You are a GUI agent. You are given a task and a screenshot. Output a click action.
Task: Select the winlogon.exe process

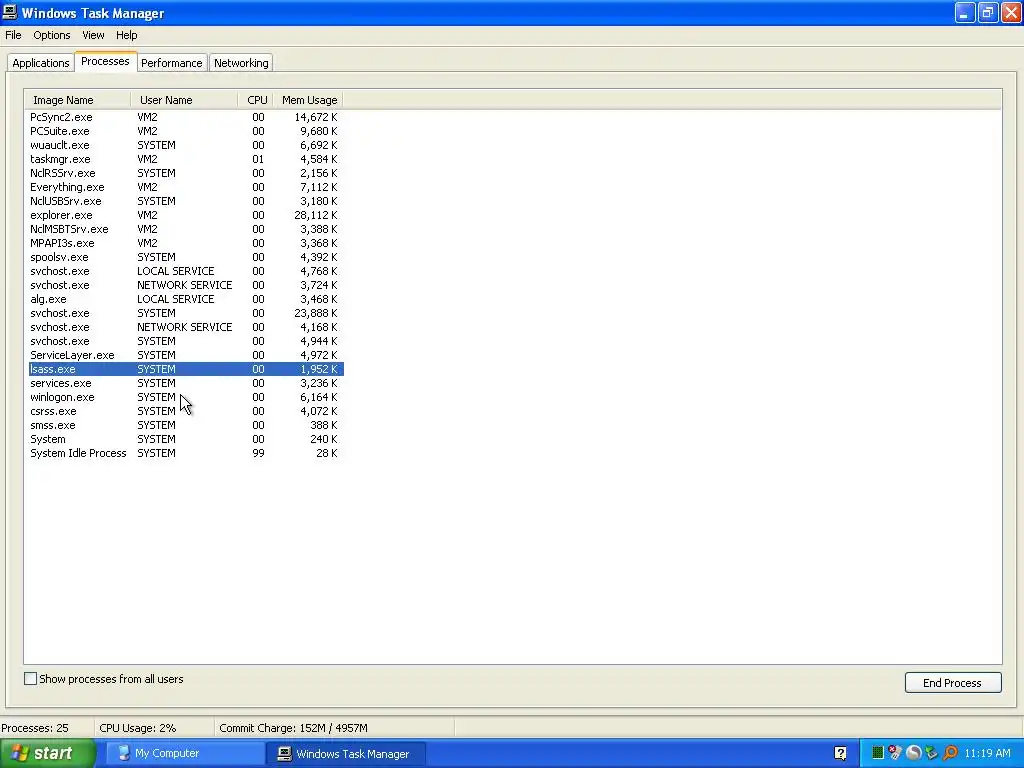186,397
